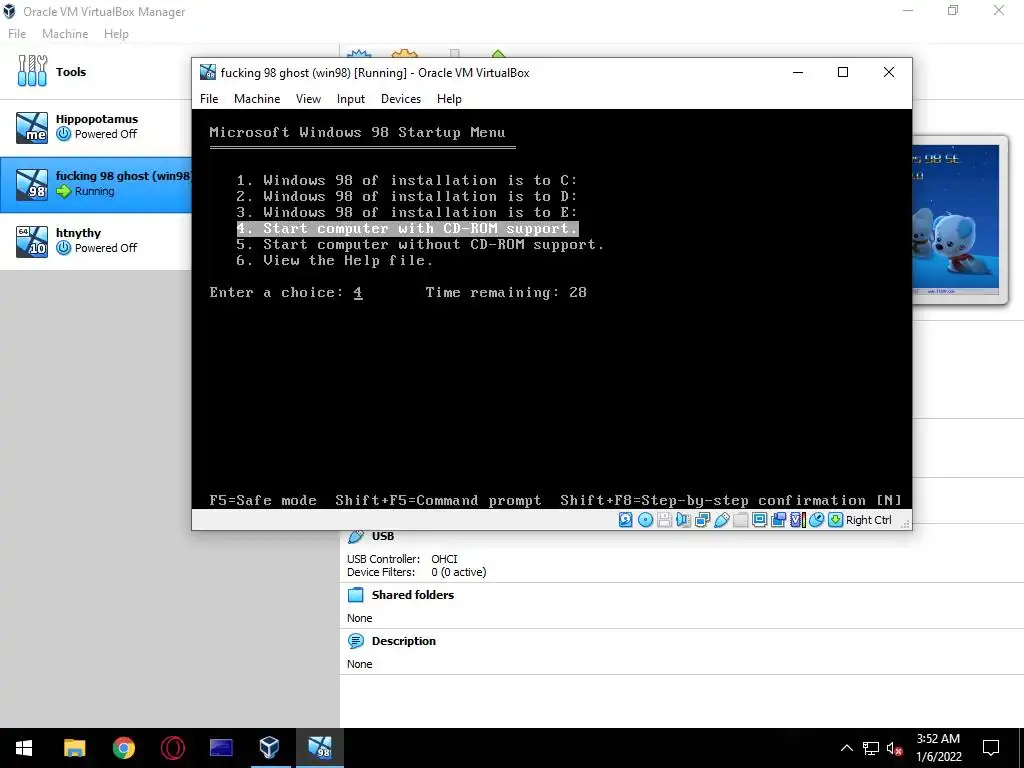
Task: Click startup option 3 installation to E:
Action: pyautogui.click(x=407, y=212)
